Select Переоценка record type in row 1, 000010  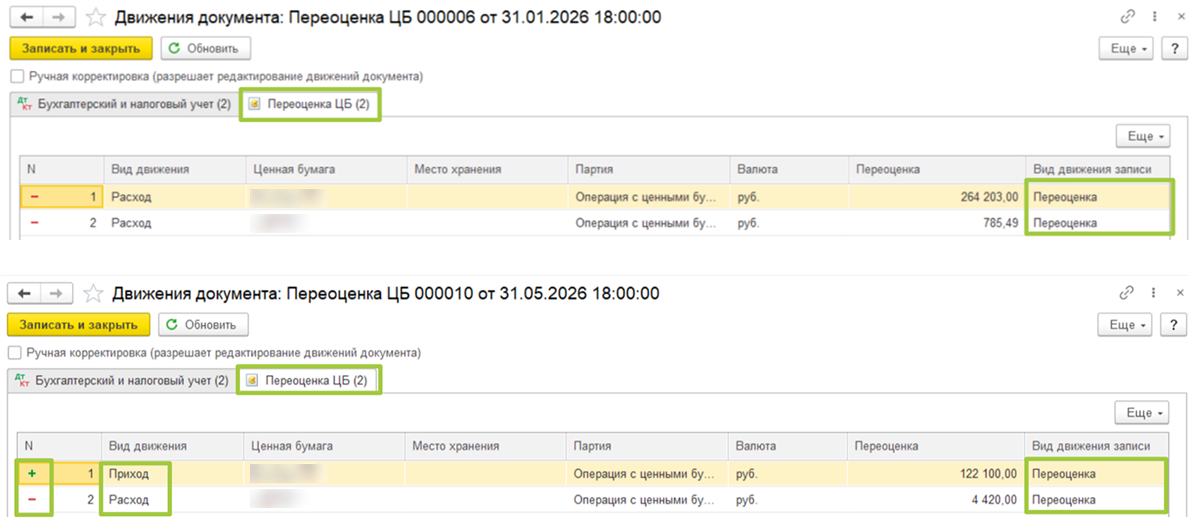[x=1097, y=473]
